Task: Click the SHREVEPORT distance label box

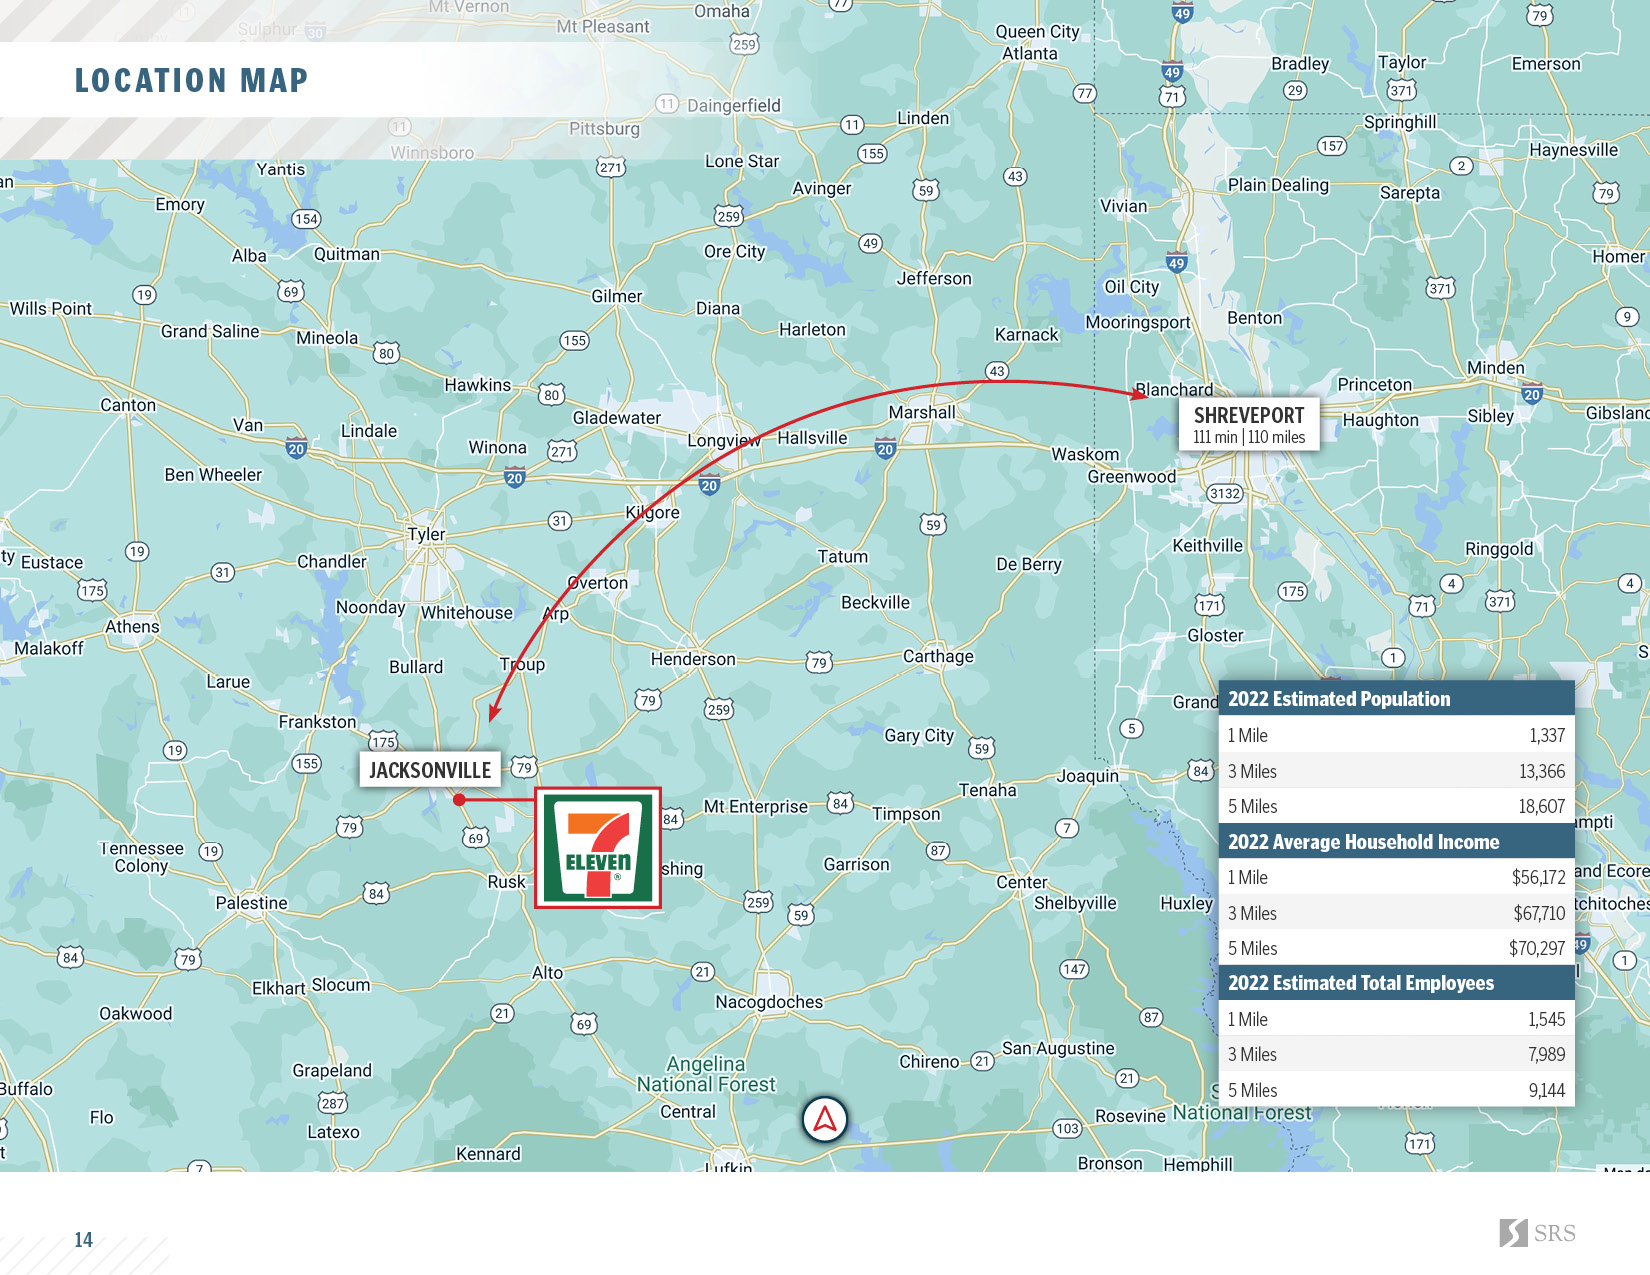Action: tap(1249, 424)
